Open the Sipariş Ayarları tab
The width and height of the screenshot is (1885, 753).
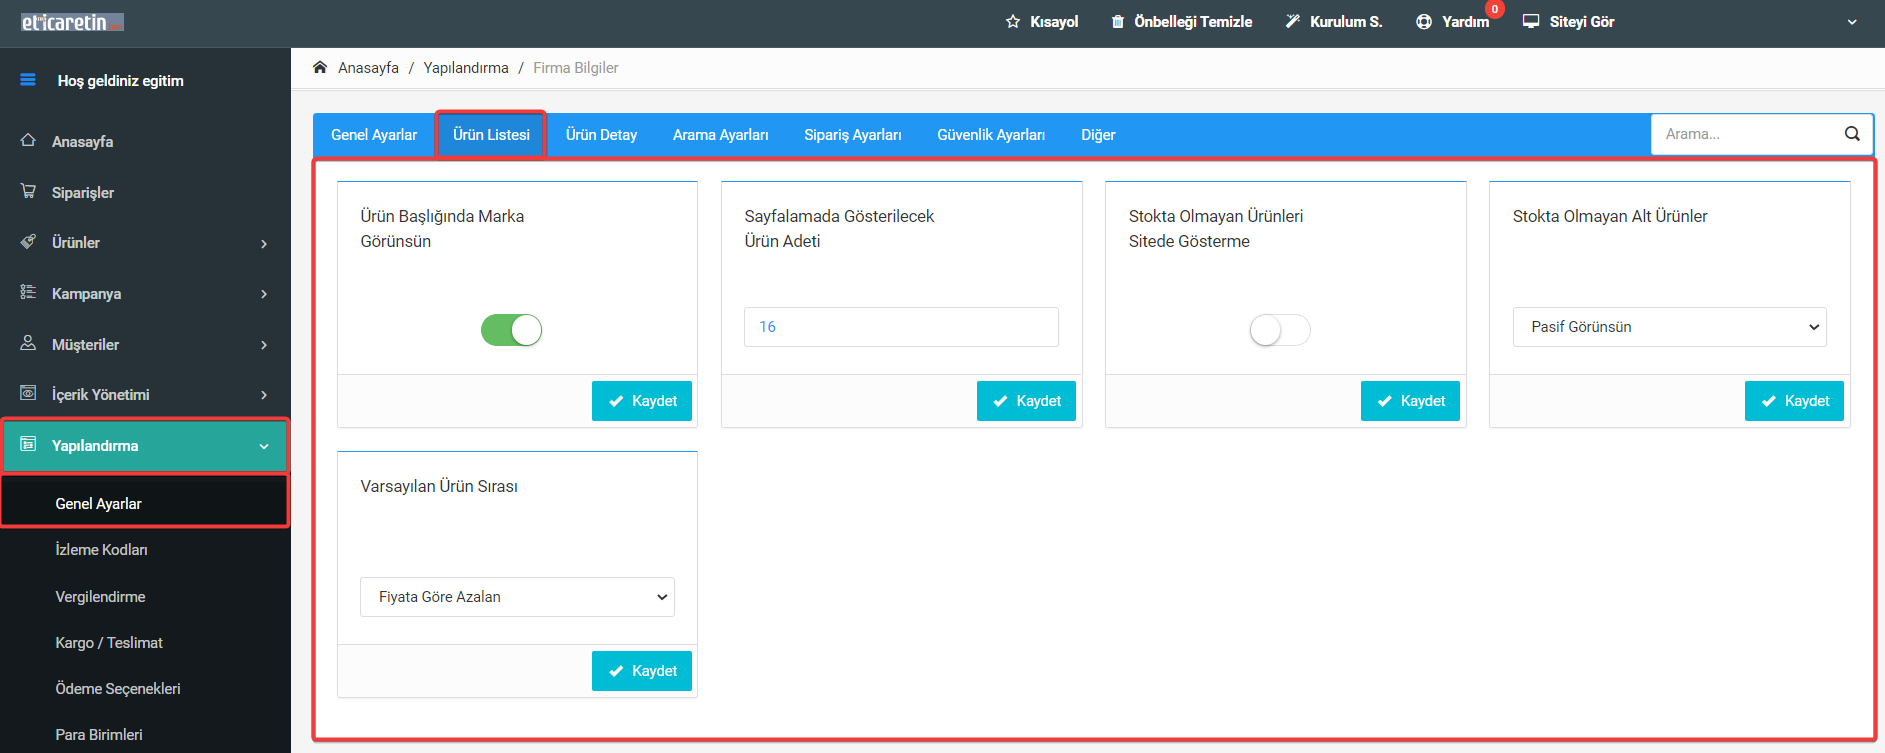(x=852, y=135)
